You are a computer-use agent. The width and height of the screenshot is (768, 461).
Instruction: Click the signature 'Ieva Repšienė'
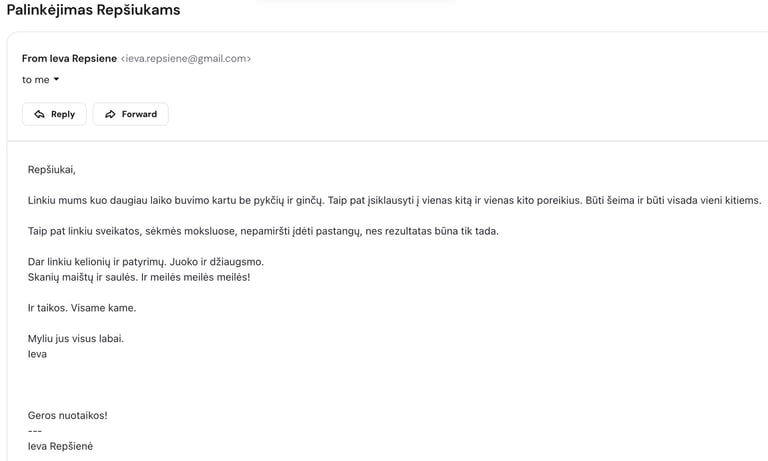pos(60,446)
